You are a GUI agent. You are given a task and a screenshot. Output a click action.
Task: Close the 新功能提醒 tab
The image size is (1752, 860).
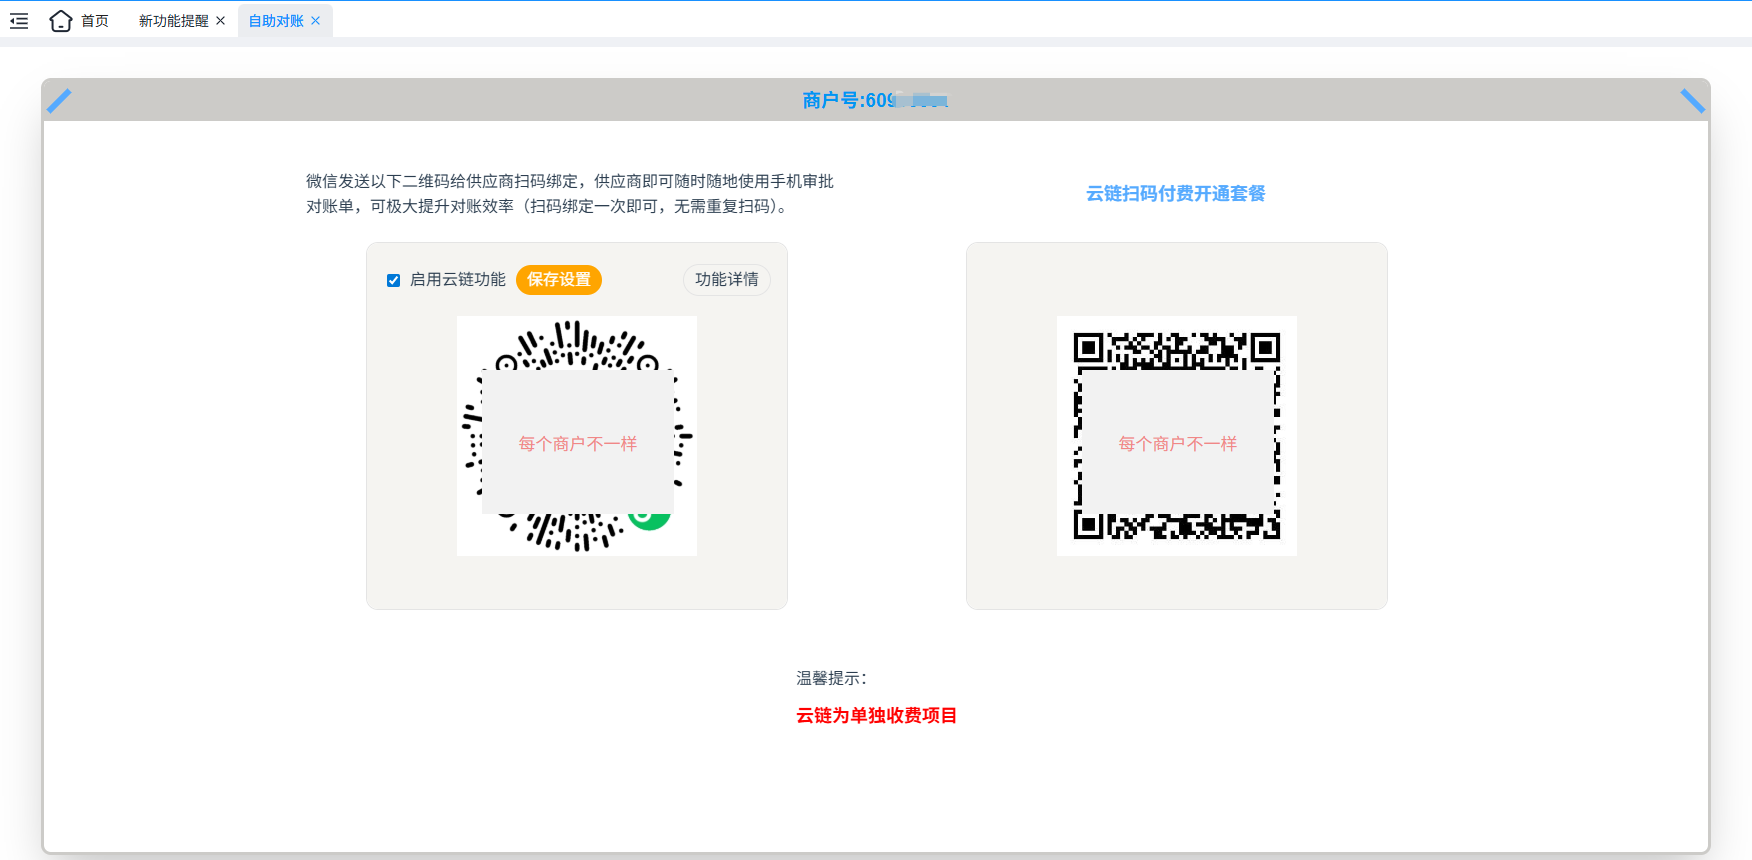tap(221, 21)
